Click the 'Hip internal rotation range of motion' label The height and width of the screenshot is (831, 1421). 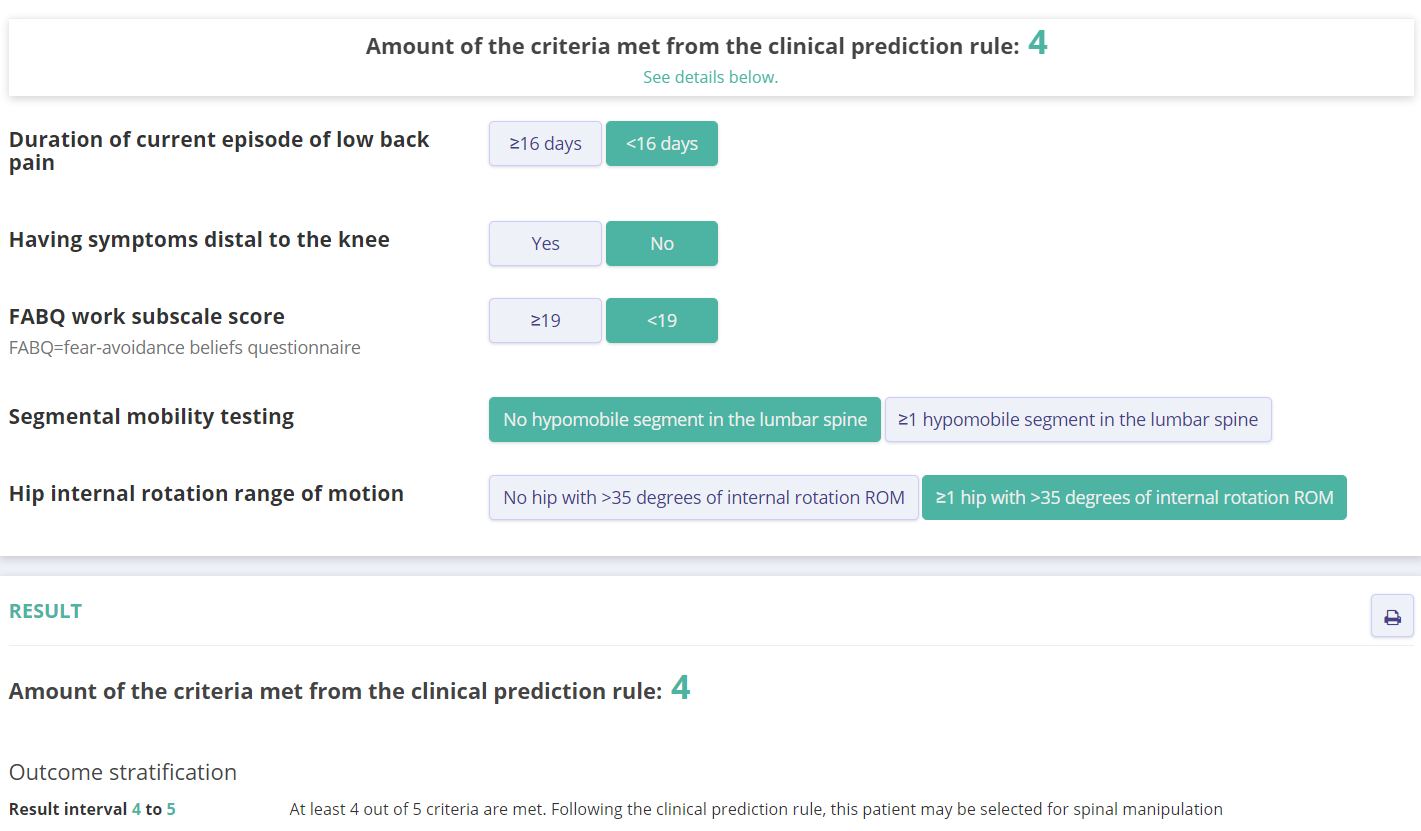pos(206,493)
